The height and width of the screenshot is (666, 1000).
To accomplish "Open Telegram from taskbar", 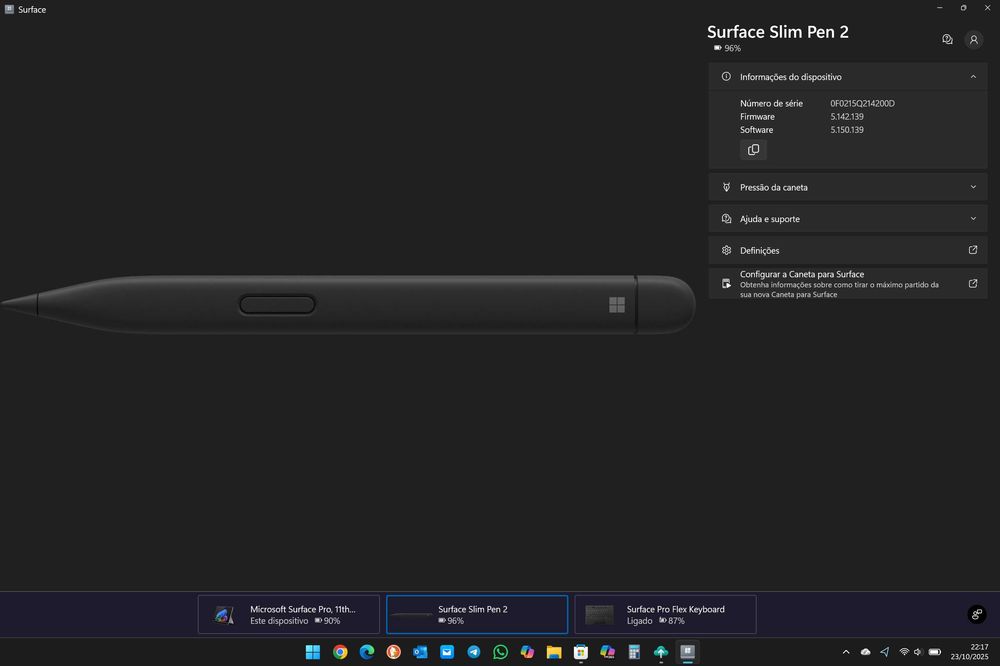I will coord(474,652).
